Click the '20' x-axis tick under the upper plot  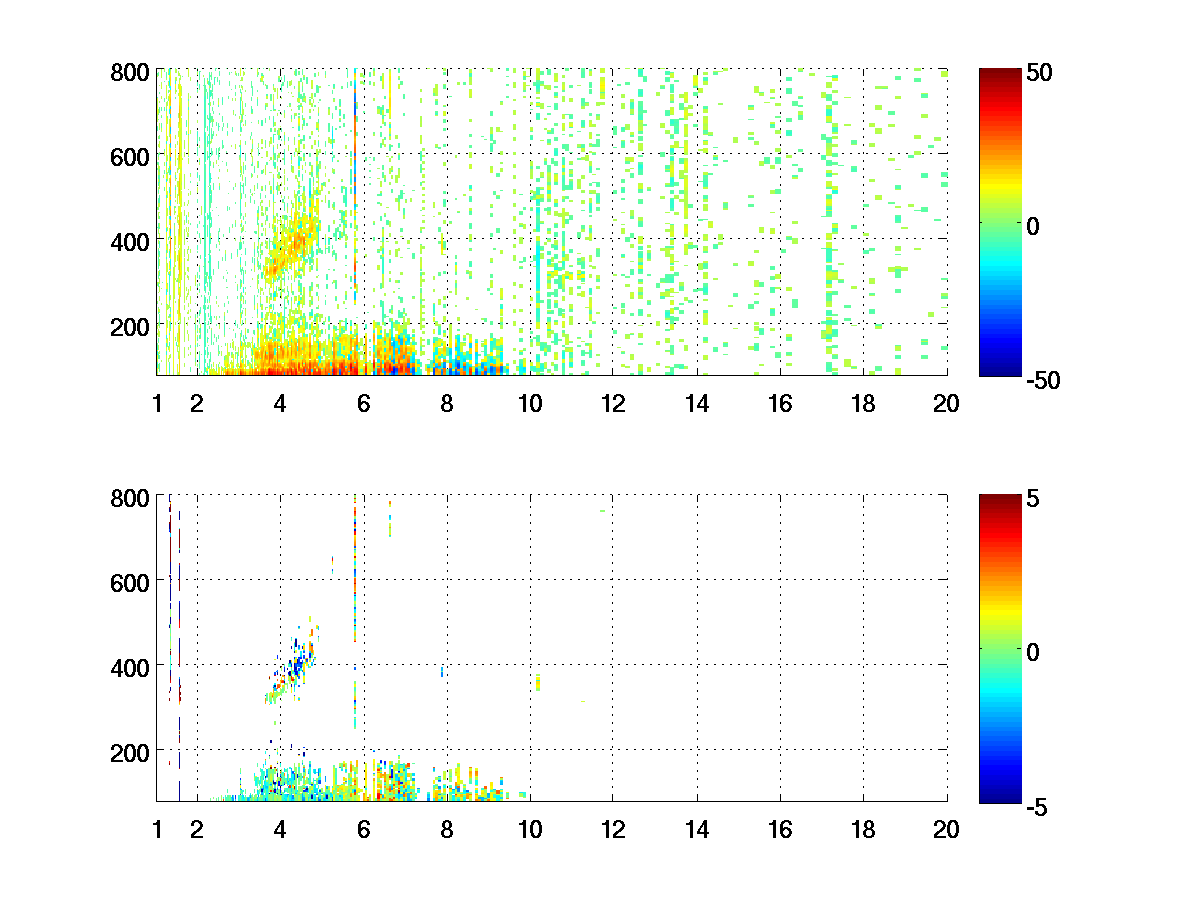click(947, 404)
